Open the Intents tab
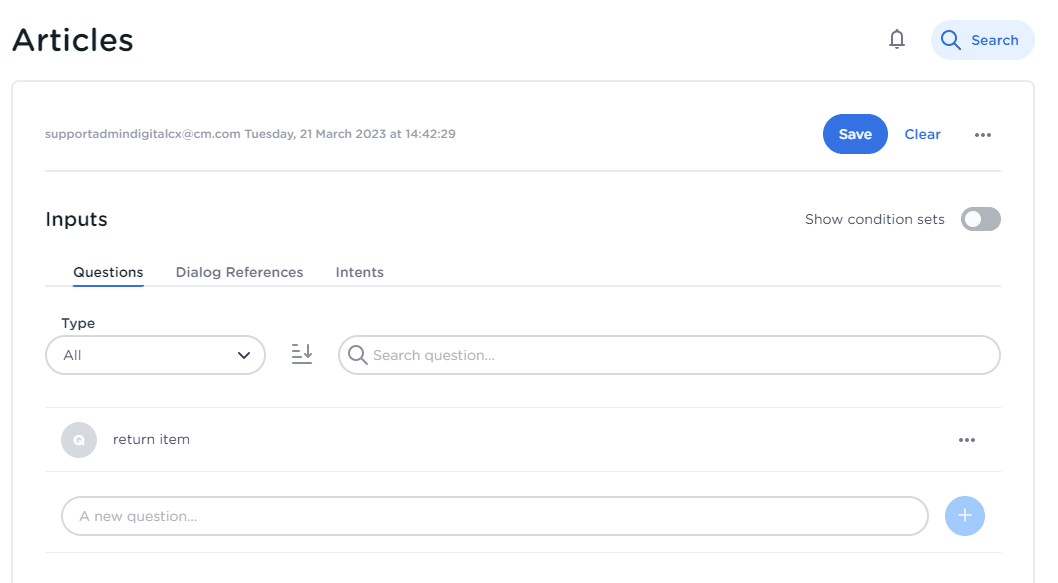 pyautogui.click(x=360, y=272)
